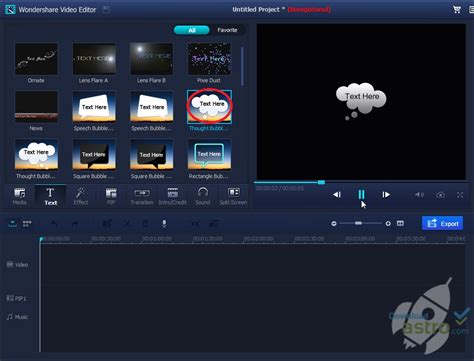This screenshot has width=474, height=361.
Task: Select the highlighted Thought Bubble template
Action: (209, 111)
